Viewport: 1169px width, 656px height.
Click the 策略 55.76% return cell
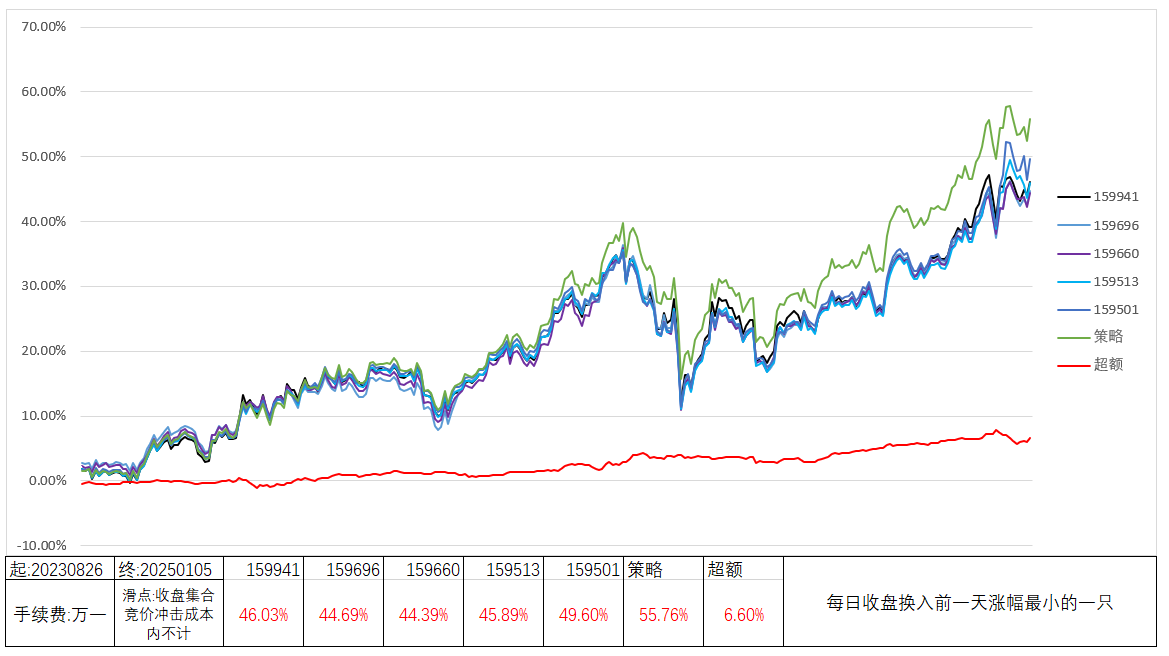[x=663, y=614]
